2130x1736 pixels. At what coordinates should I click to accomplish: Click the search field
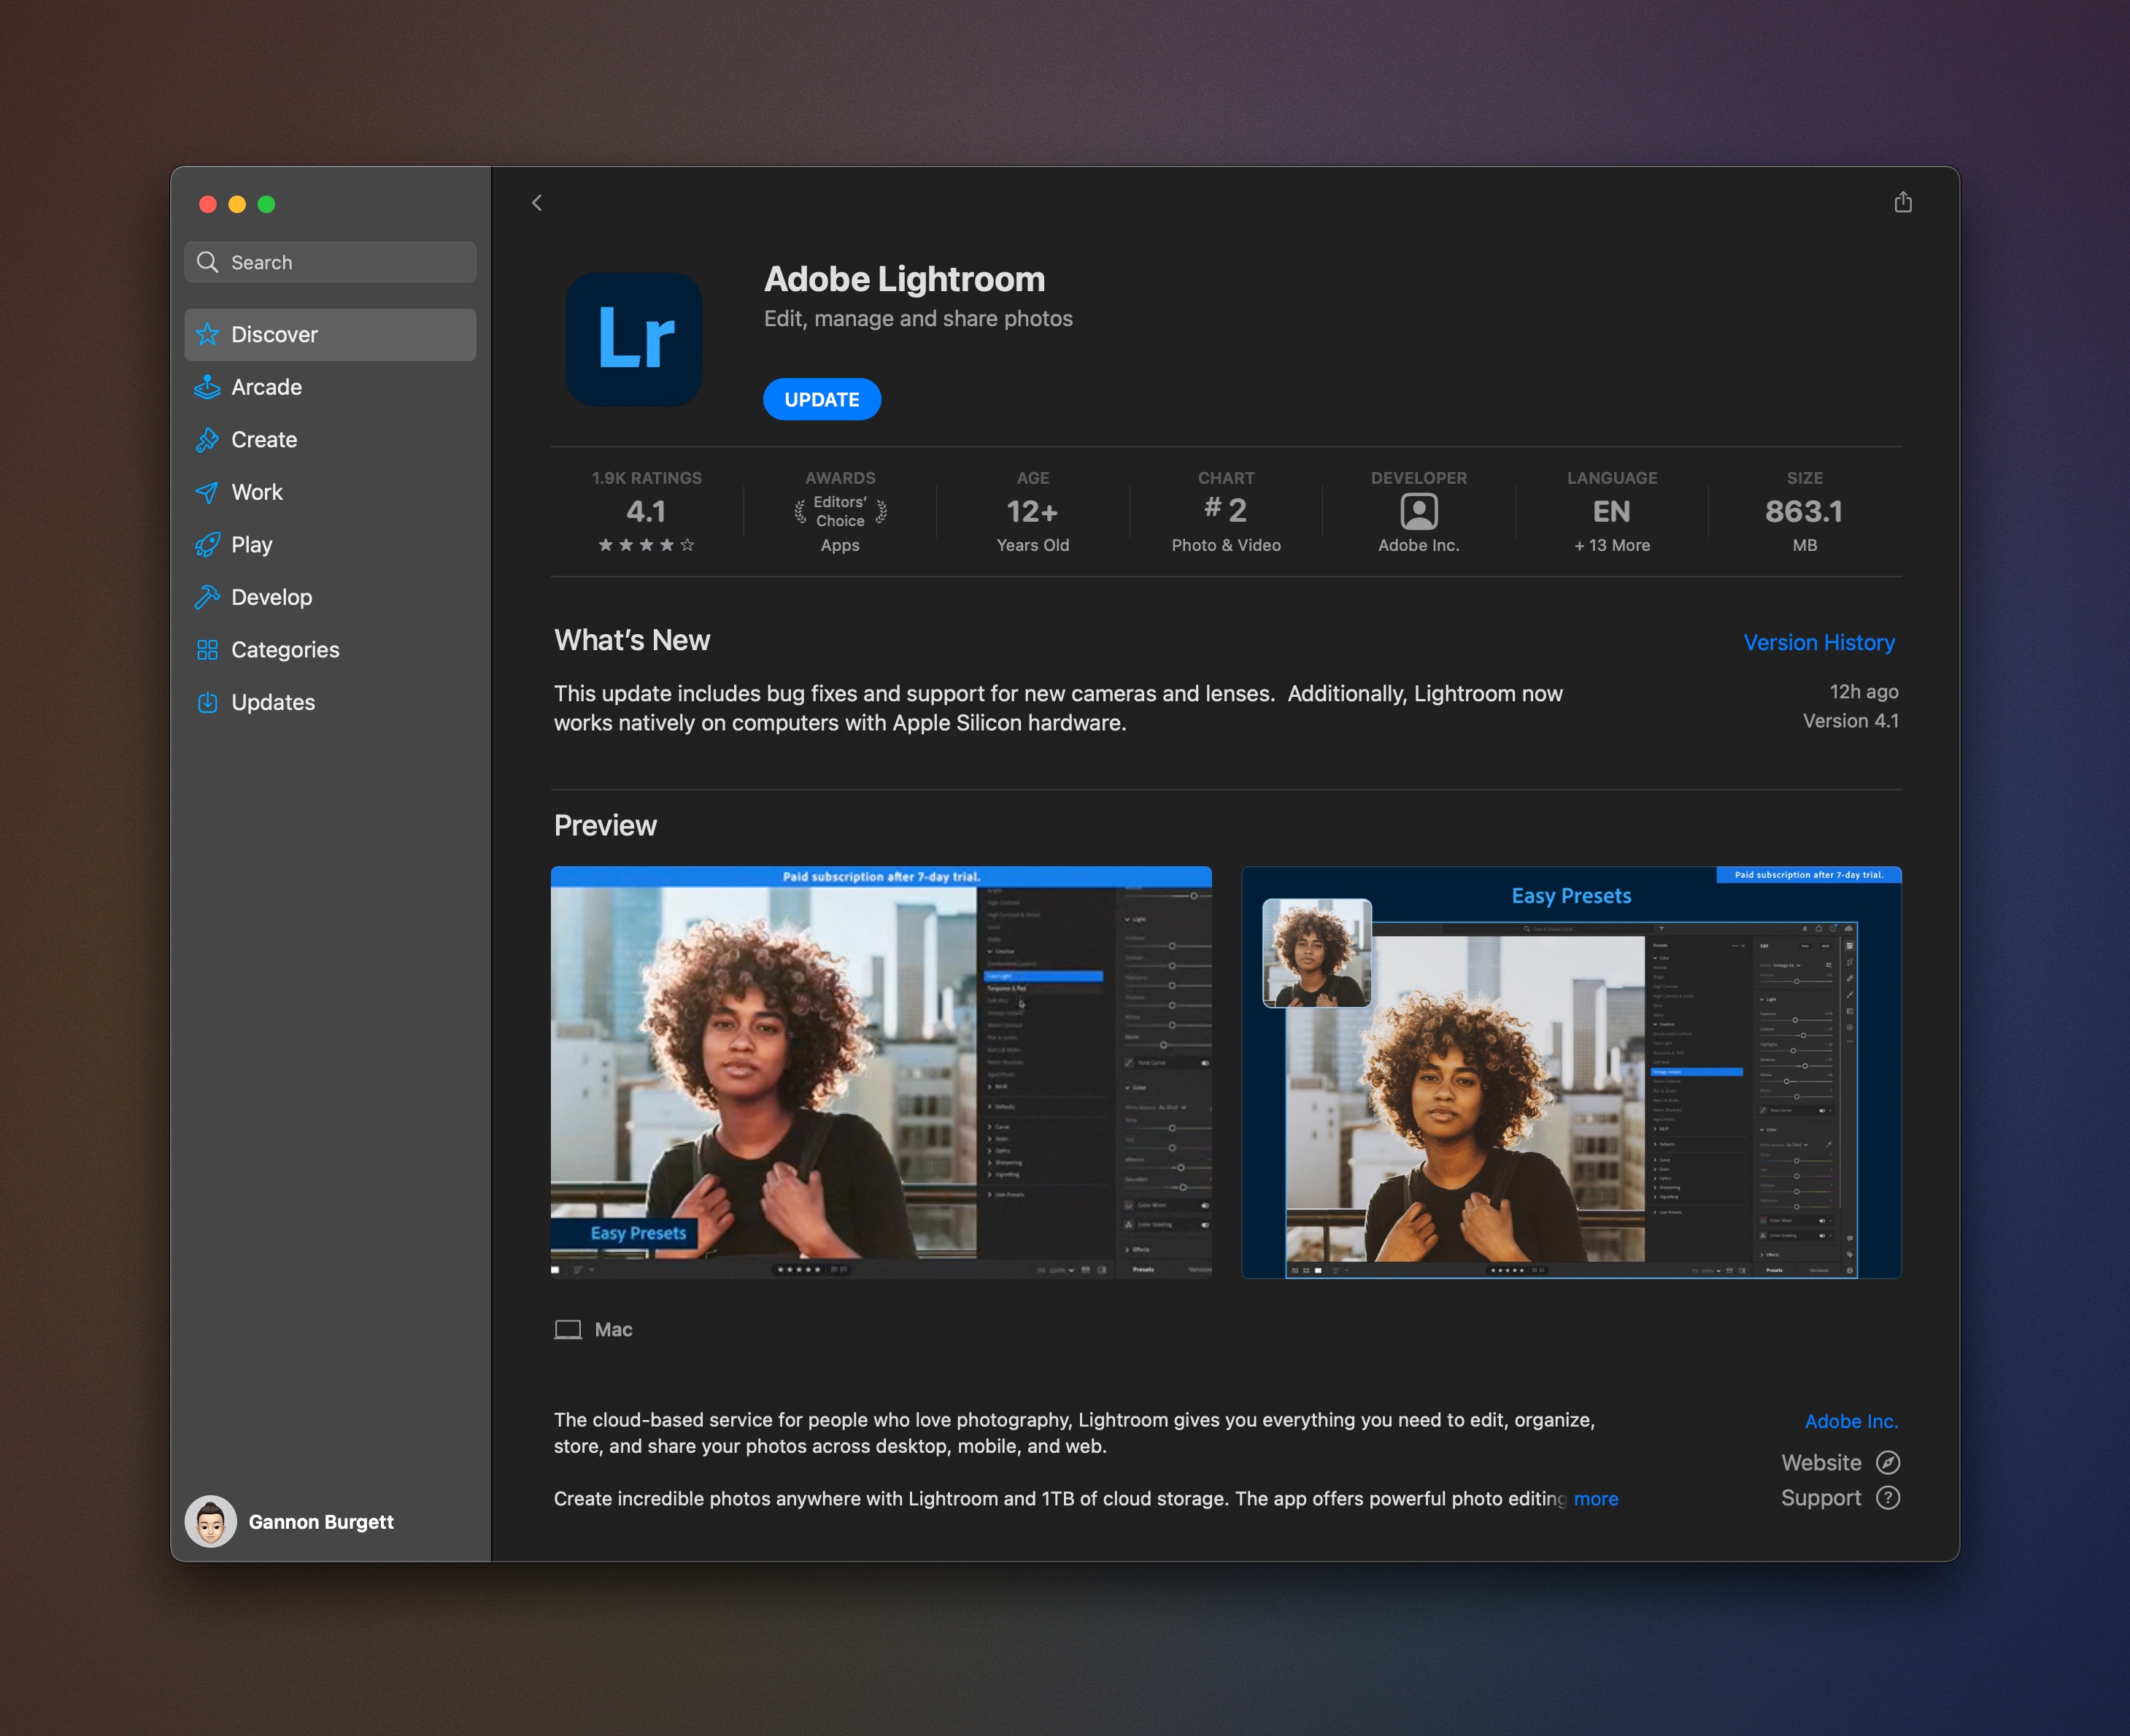click(x=330, y=261)
